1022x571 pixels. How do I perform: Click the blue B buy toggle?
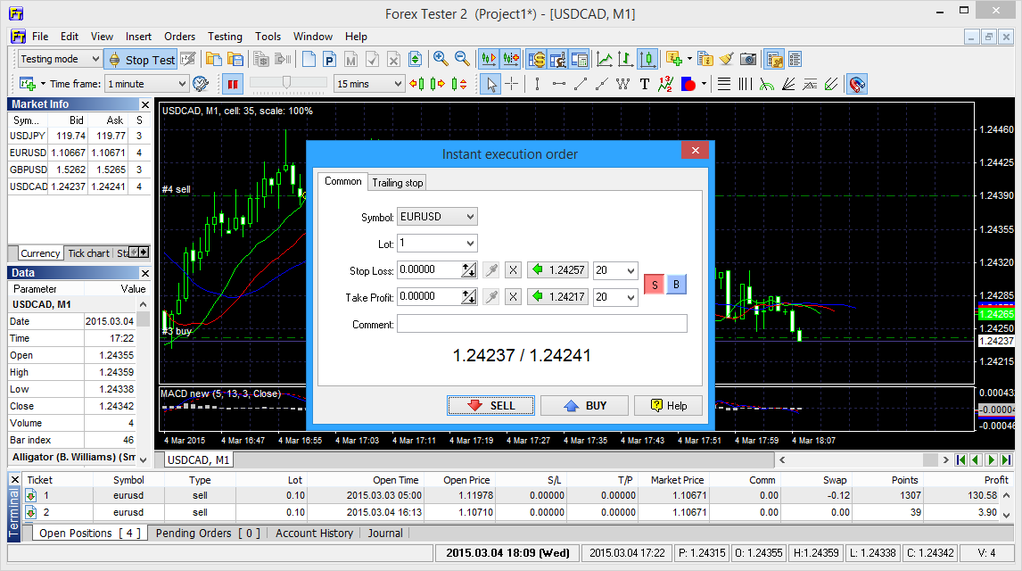[x=676, y=284]
